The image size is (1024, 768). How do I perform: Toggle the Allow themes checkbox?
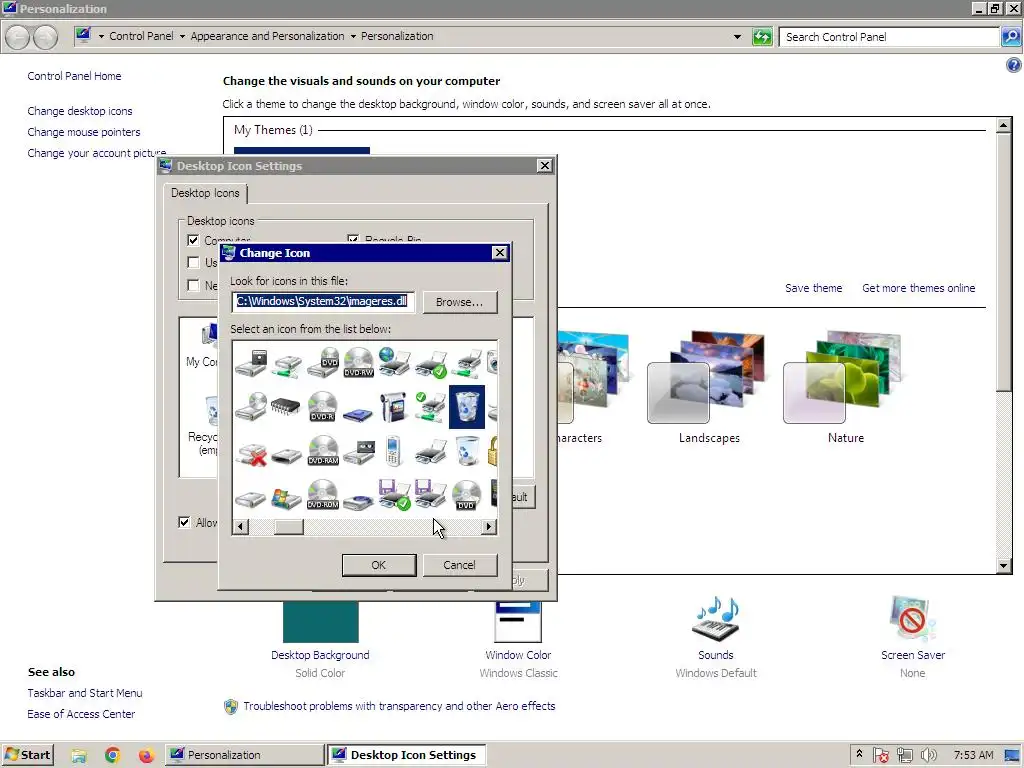[184, 522]
